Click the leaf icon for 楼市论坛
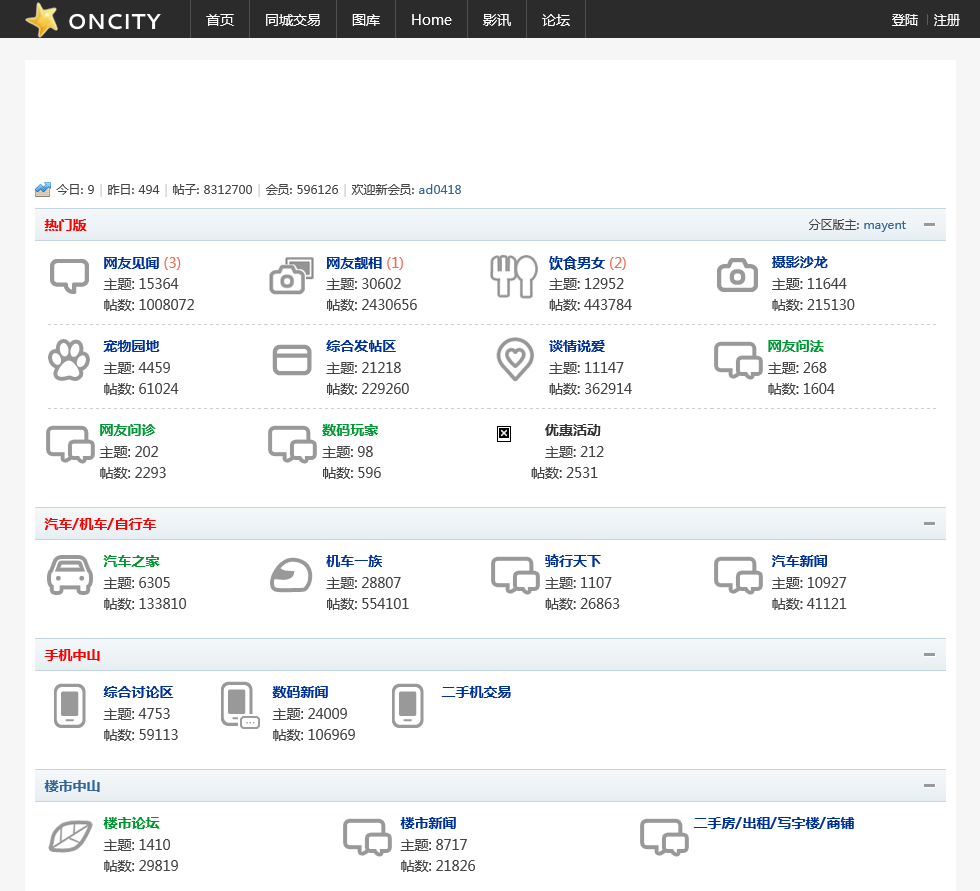 [x=70, y=837]
